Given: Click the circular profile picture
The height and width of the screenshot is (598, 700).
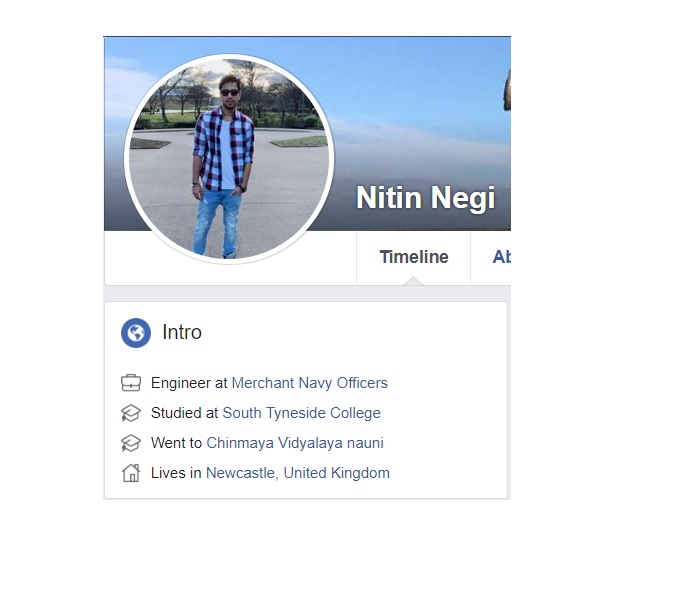Looking at the screenshot, I should coord(229,159).
